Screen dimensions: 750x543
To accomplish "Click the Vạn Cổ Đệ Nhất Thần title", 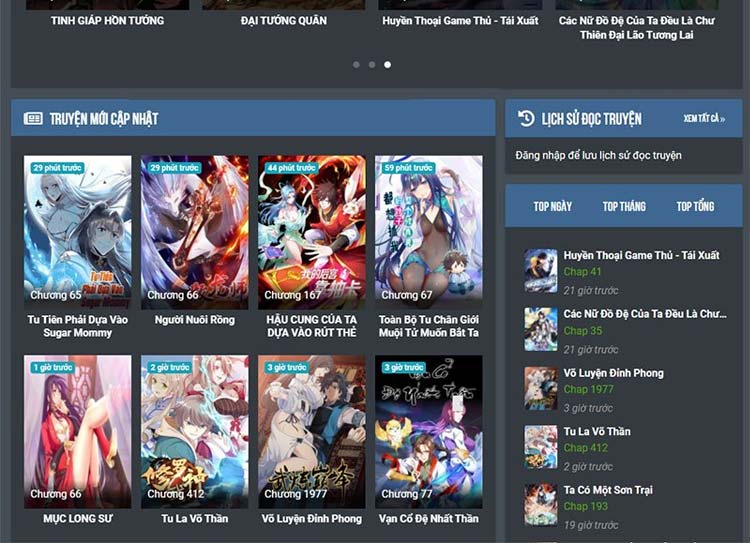I will [428, 519].
